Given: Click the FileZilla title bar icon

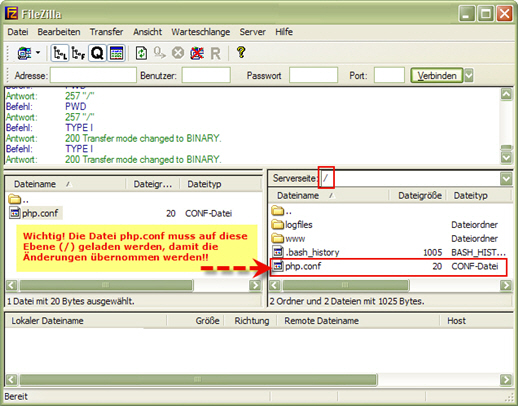Looking at the screenshot, I should click(x=11, y=14).
